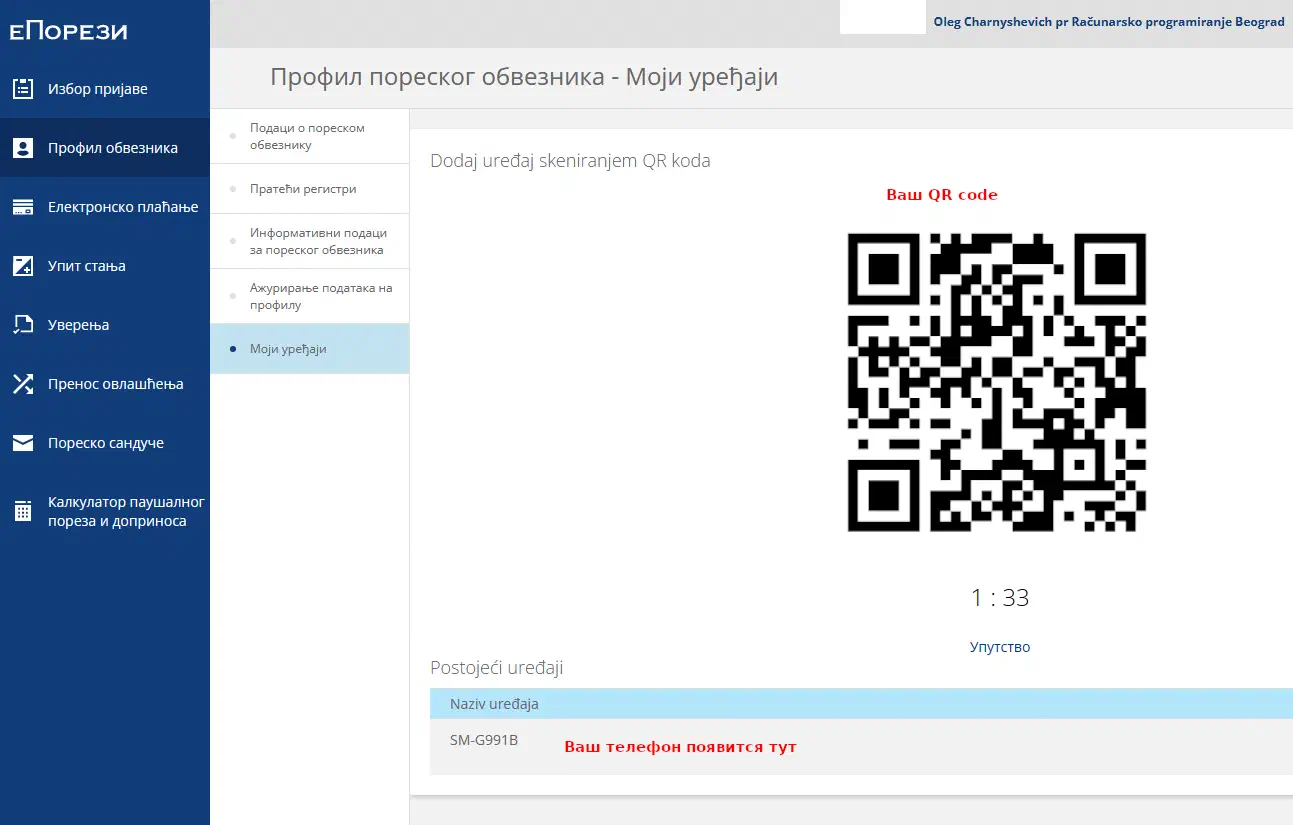Image resolution: width=1293 pixels, height=825 pixels.
Task: Open the Упутство instructions link
Action: coord(998,646)
